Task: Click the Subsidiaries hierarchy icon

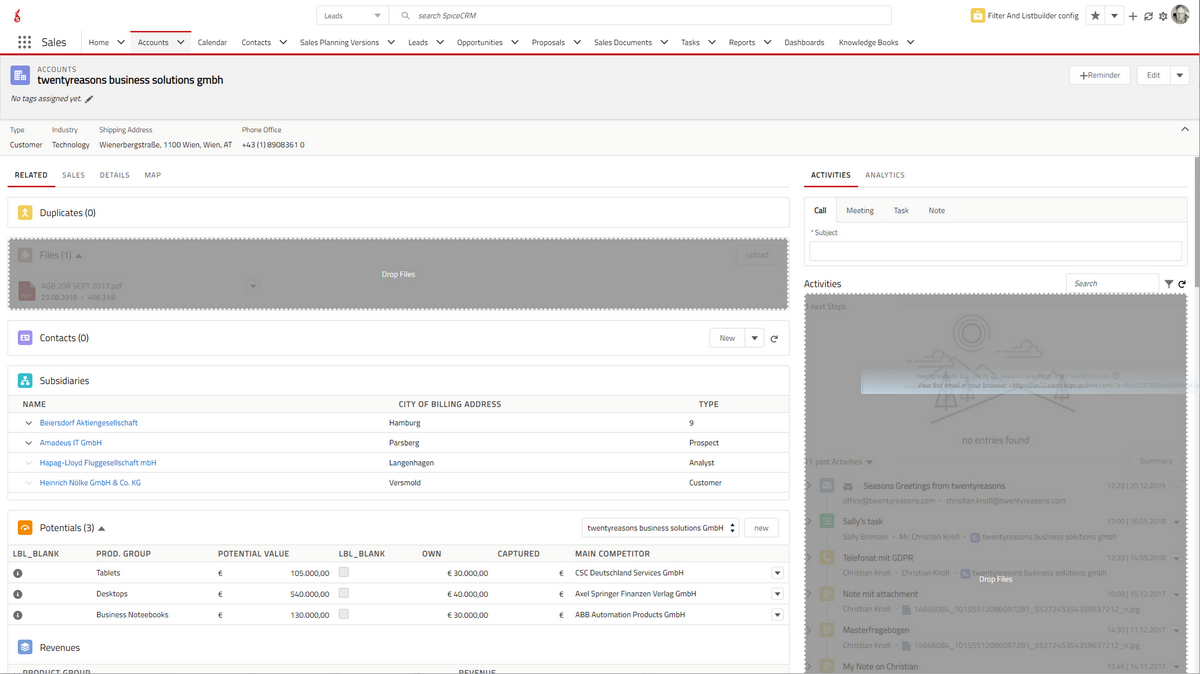Action: coord(25,381)
